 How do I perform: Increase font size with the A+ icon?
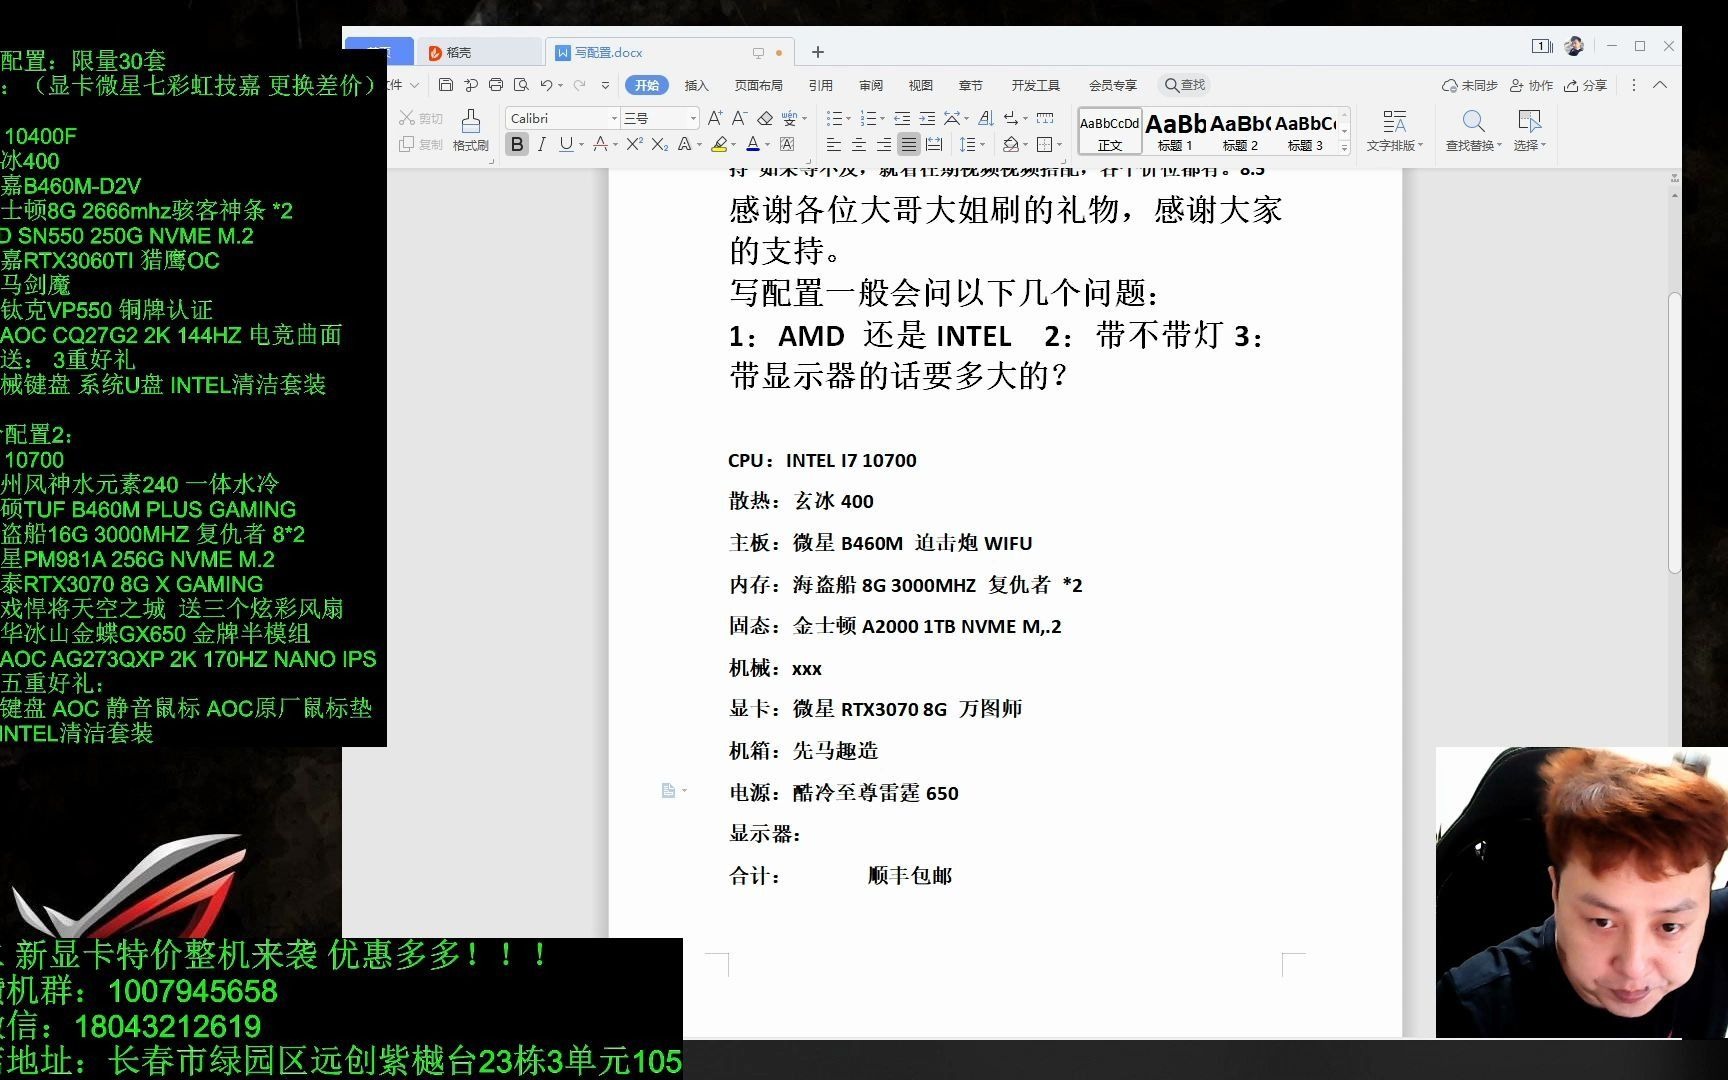715,118
